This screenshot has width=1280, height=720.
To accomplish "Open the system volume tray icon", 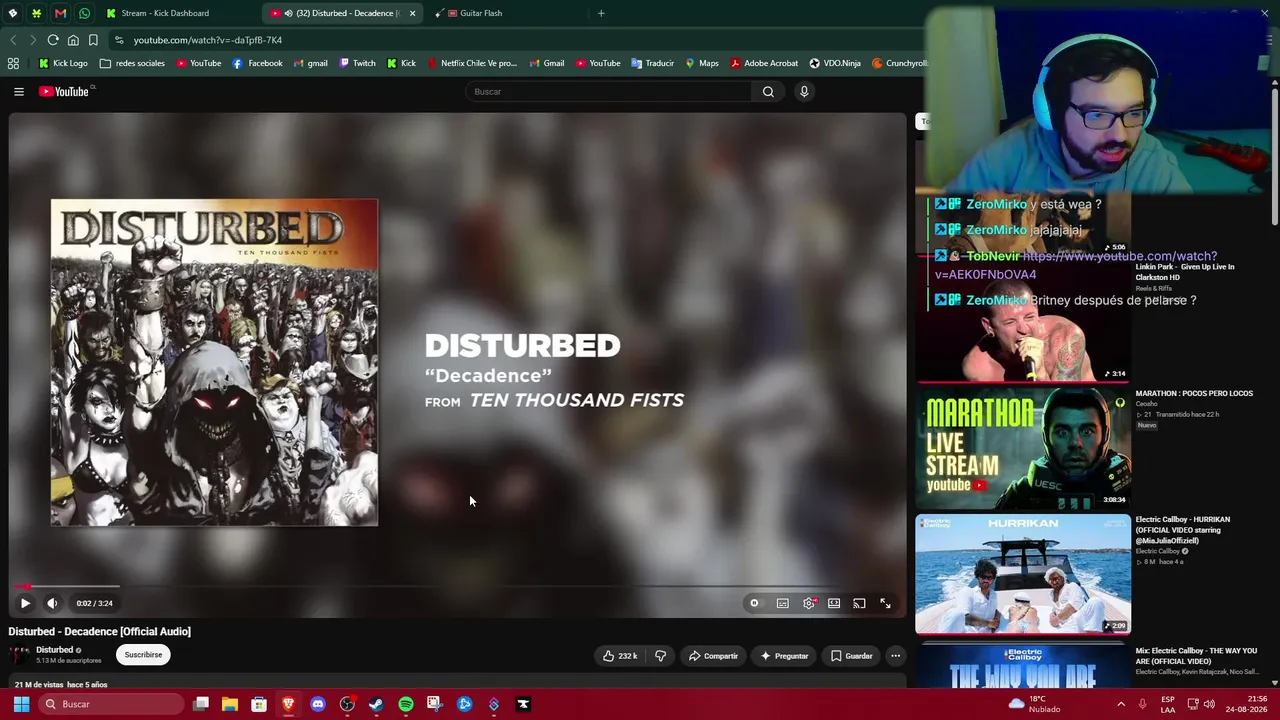I will click(1208, 704).
